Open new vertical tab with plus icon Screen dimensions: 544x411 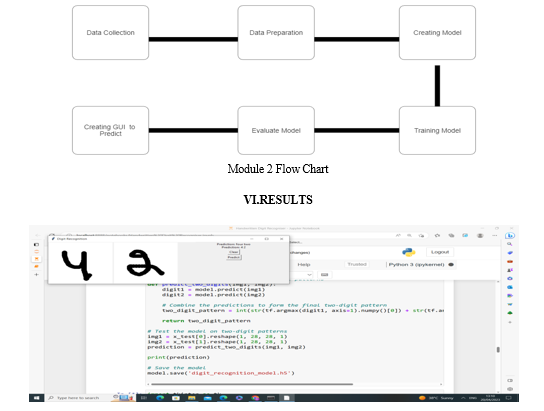coord(36,274)
